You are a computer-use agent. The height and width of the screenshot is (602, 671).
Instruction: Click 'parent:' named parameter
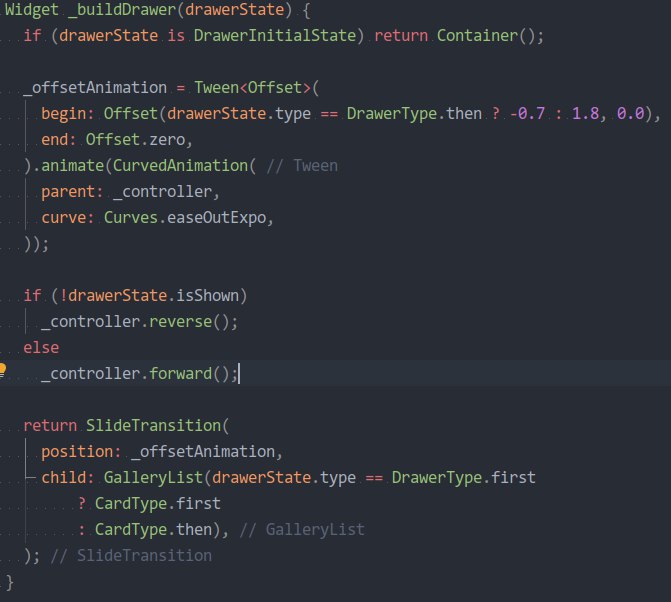(72, 192)
